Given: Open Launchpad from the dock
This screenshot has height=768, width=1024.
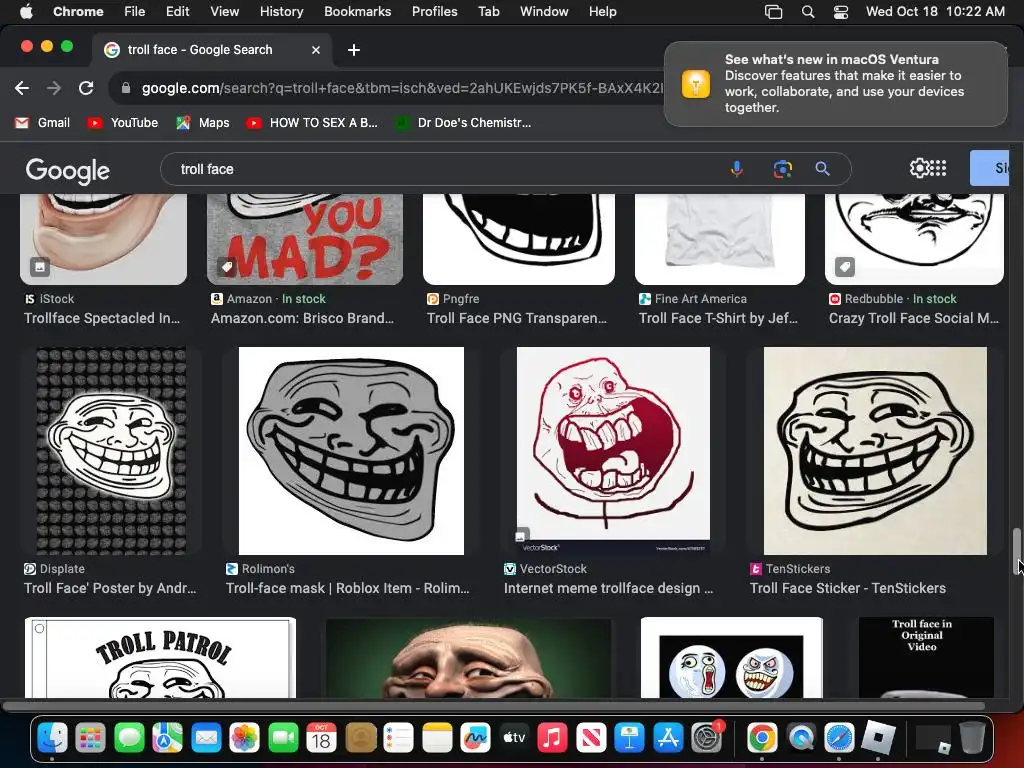Looking at the screenshot, I should coord(90,739).
